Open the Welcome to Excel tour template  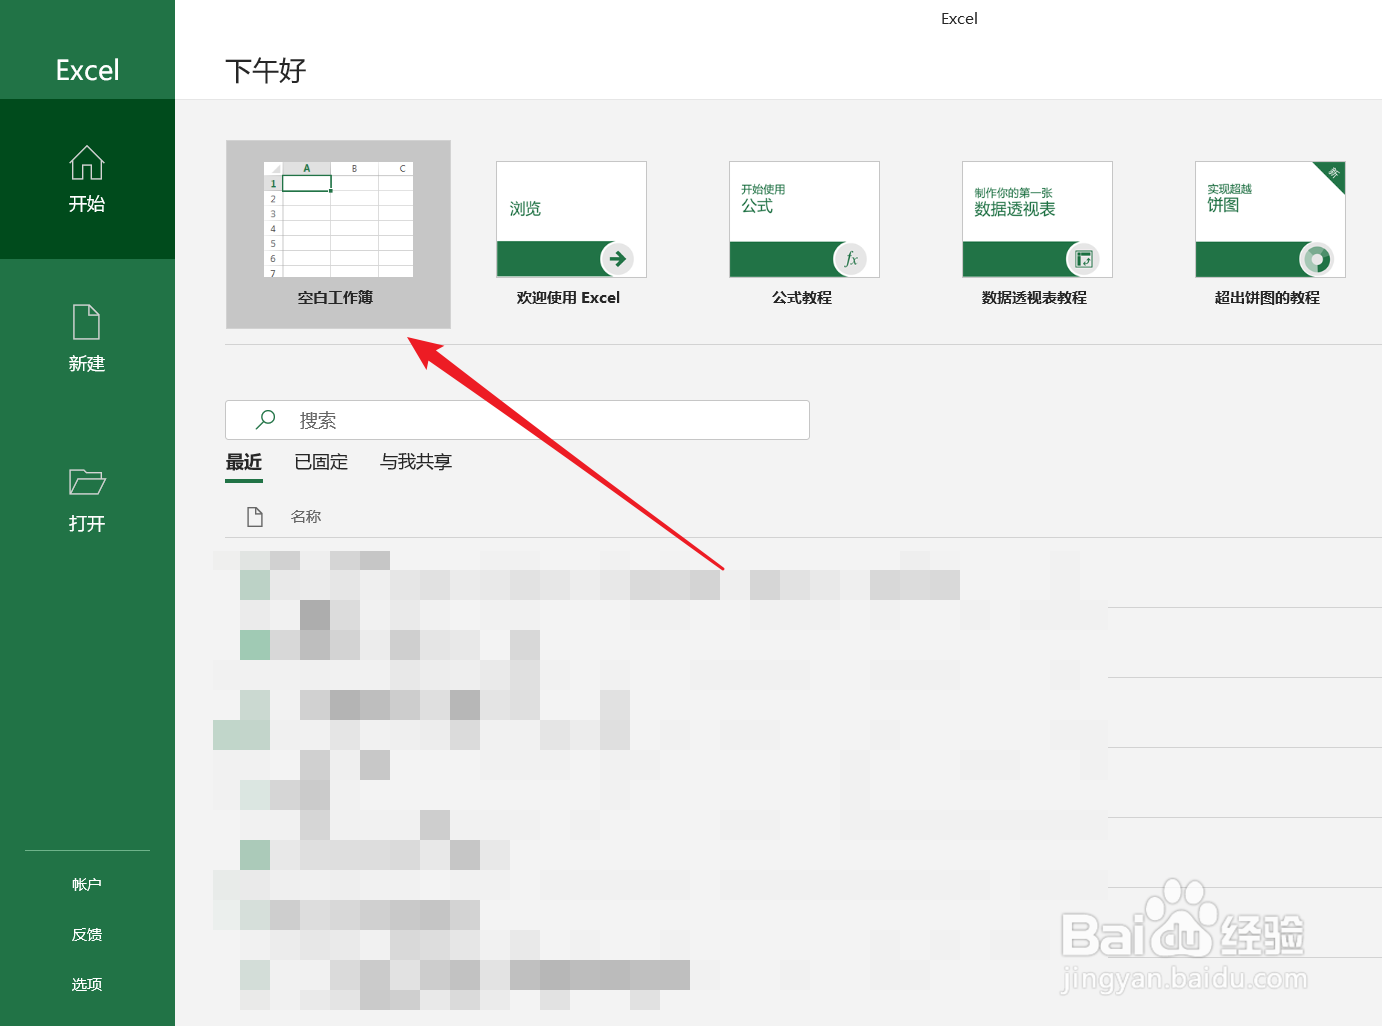571,234
